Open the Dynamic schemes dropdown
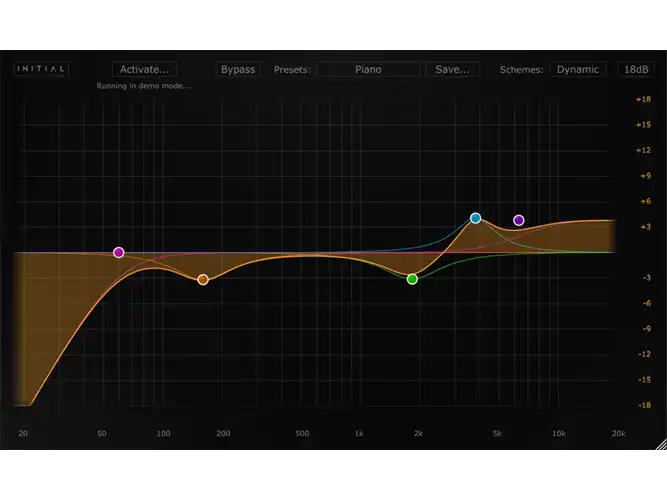The height and width of the screenshot is (500, 667). point(578,69)
